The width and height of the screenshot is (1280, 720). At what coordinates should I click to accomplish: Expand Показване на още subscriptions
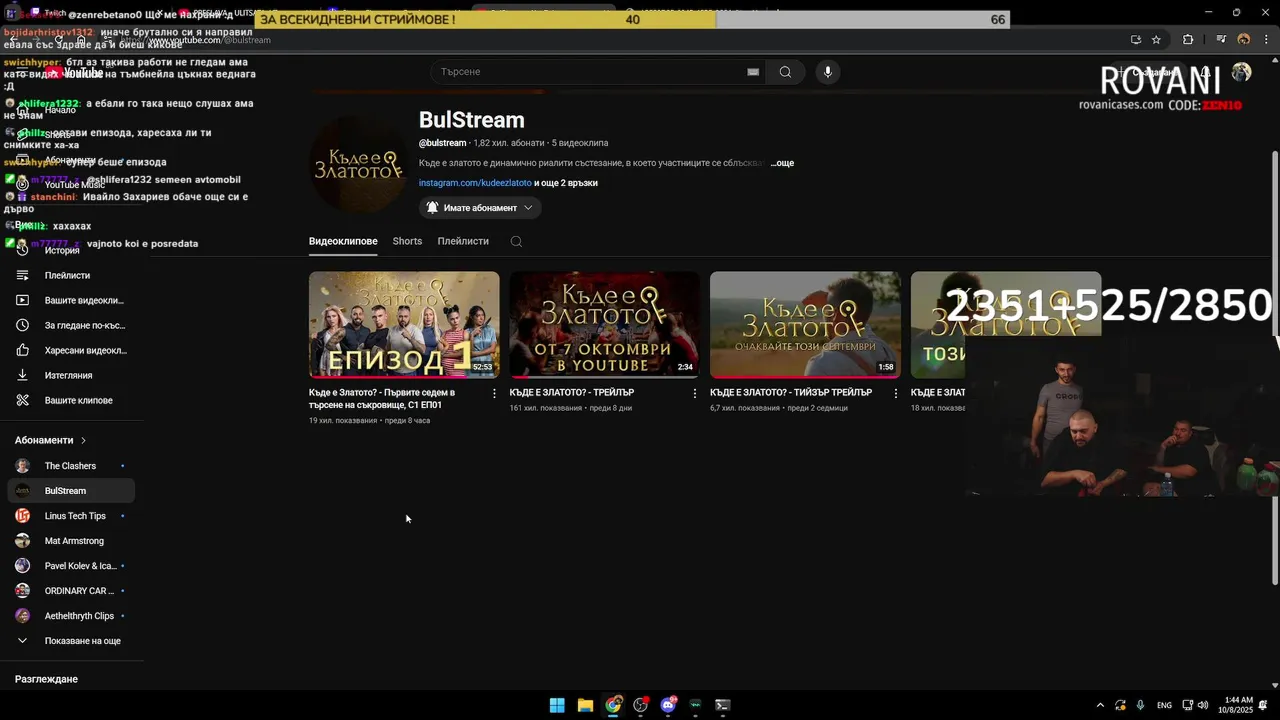point(70,641)
